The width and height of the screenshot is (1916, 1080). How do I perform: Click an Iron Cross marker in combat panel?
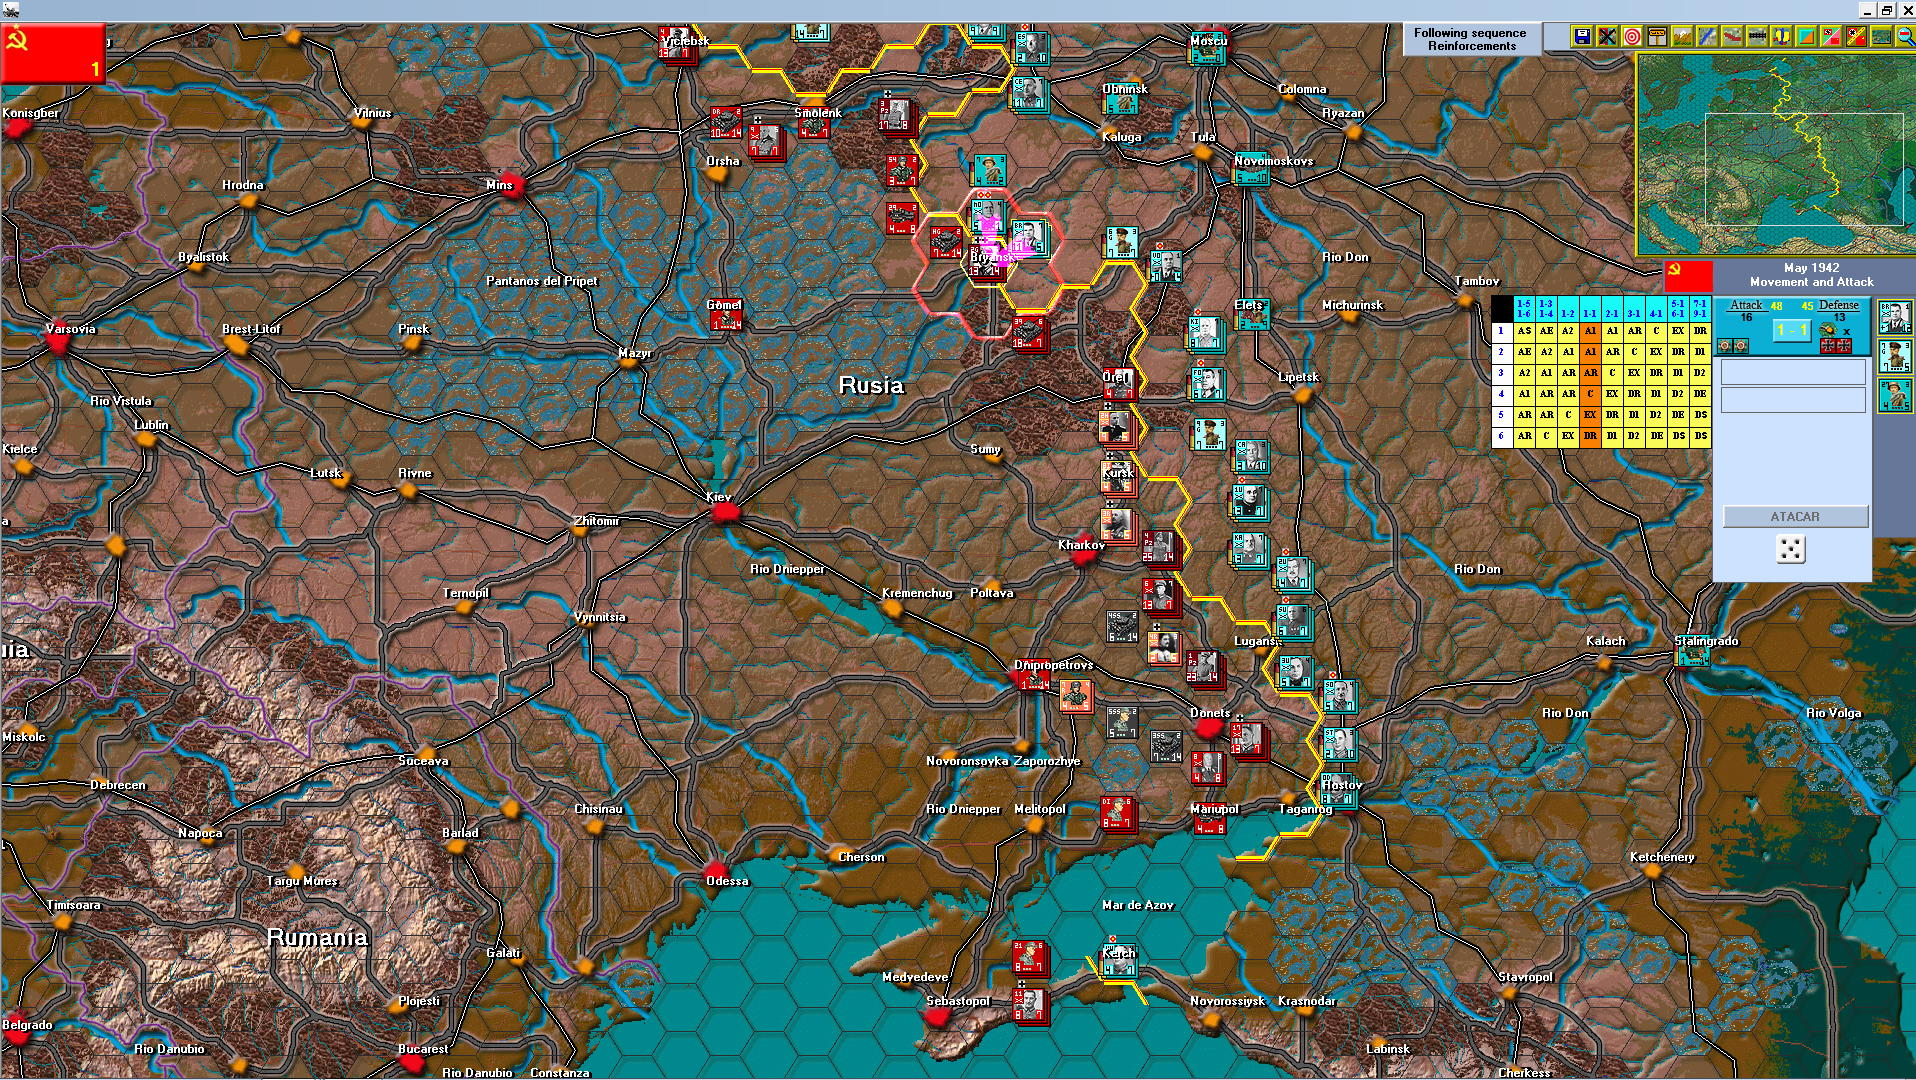(1827, 347)
